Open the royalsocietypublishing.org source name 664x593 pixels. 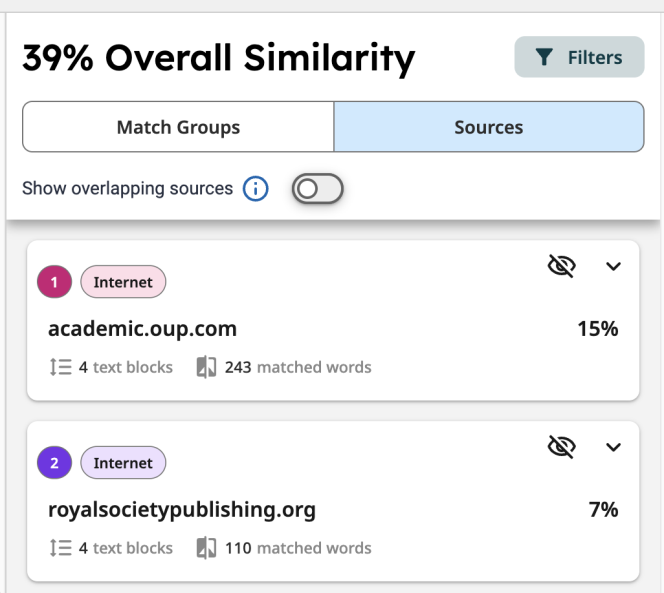click(x=182, y=510)
